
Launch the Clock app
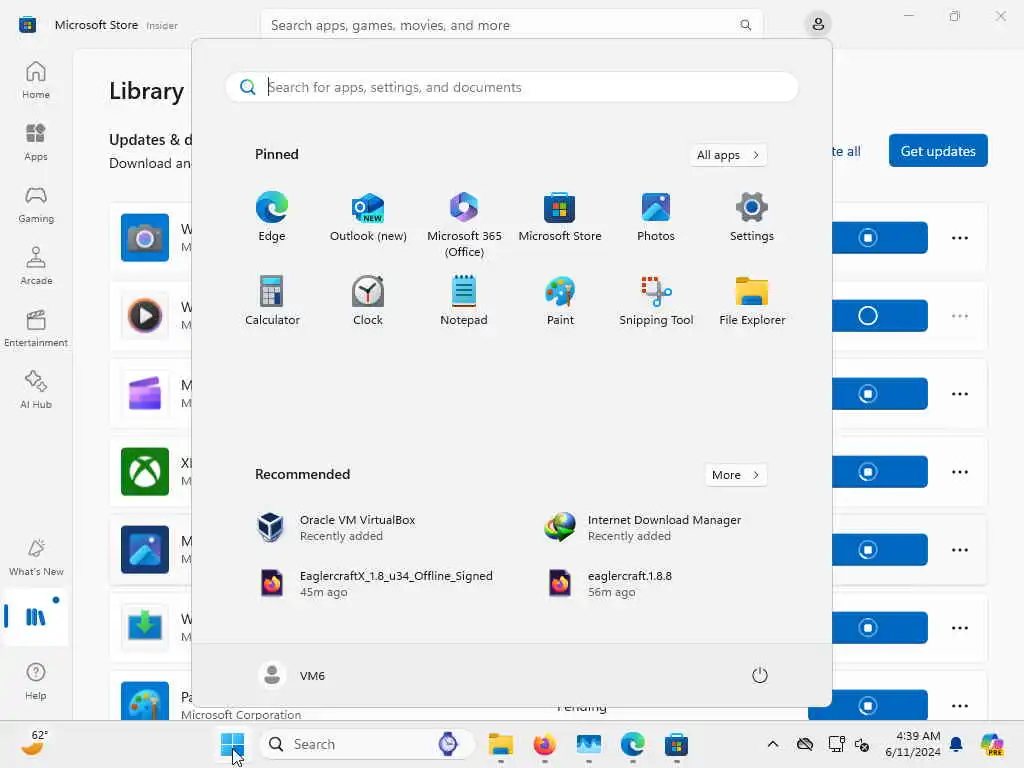pos(368,300)
